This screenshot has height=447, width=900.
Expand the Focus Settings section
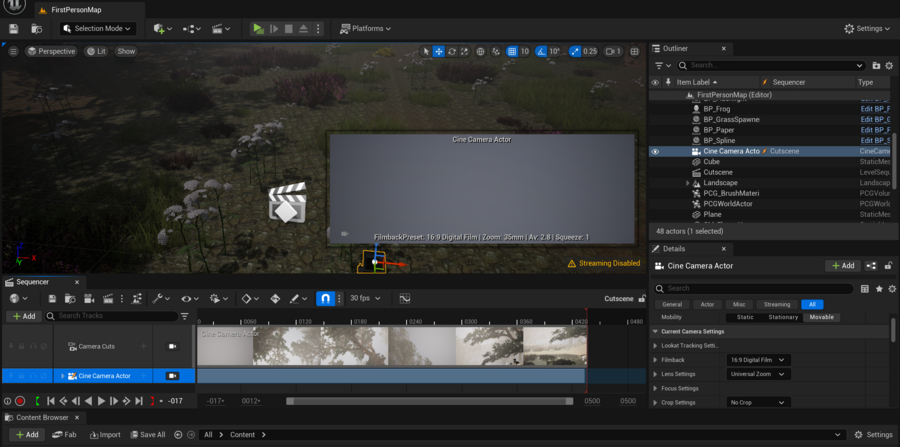coord(655,388)
